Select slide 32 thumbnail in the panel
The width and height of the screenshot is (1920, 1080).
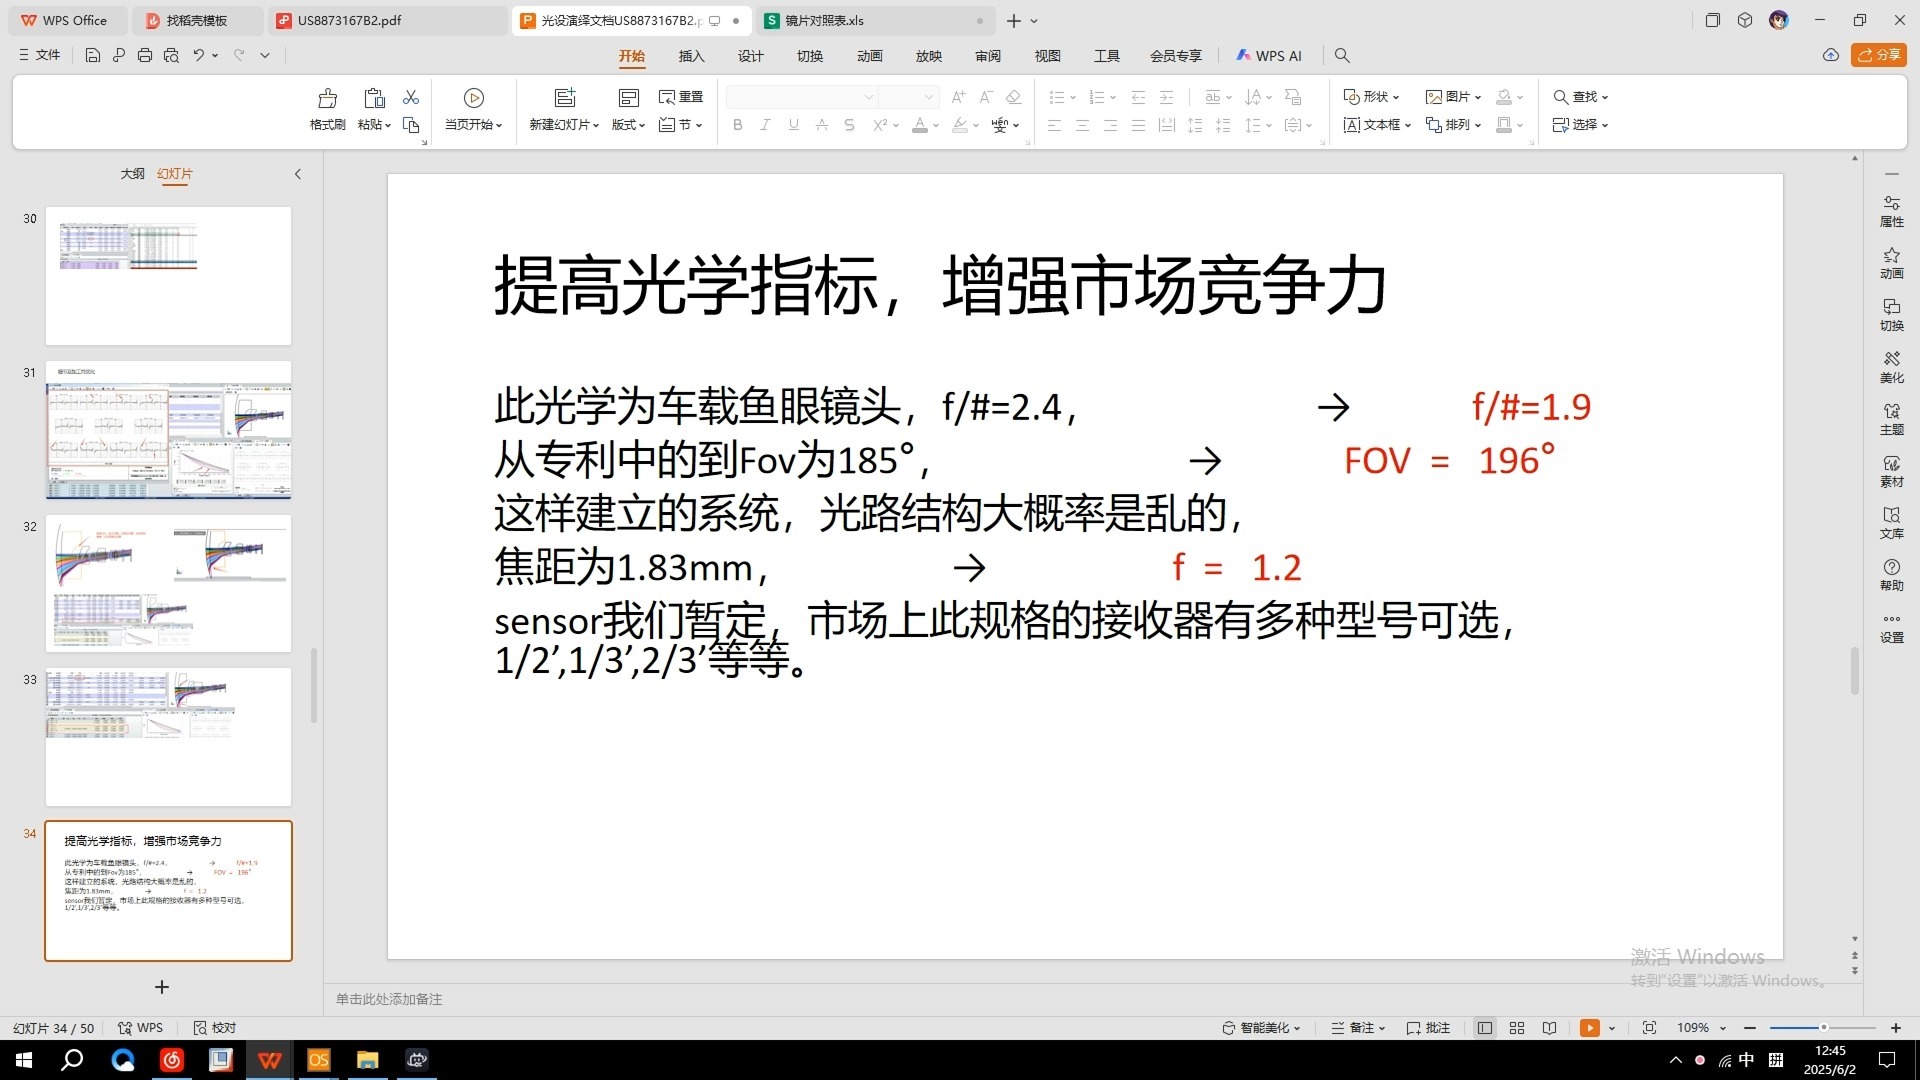pos(168,583)
